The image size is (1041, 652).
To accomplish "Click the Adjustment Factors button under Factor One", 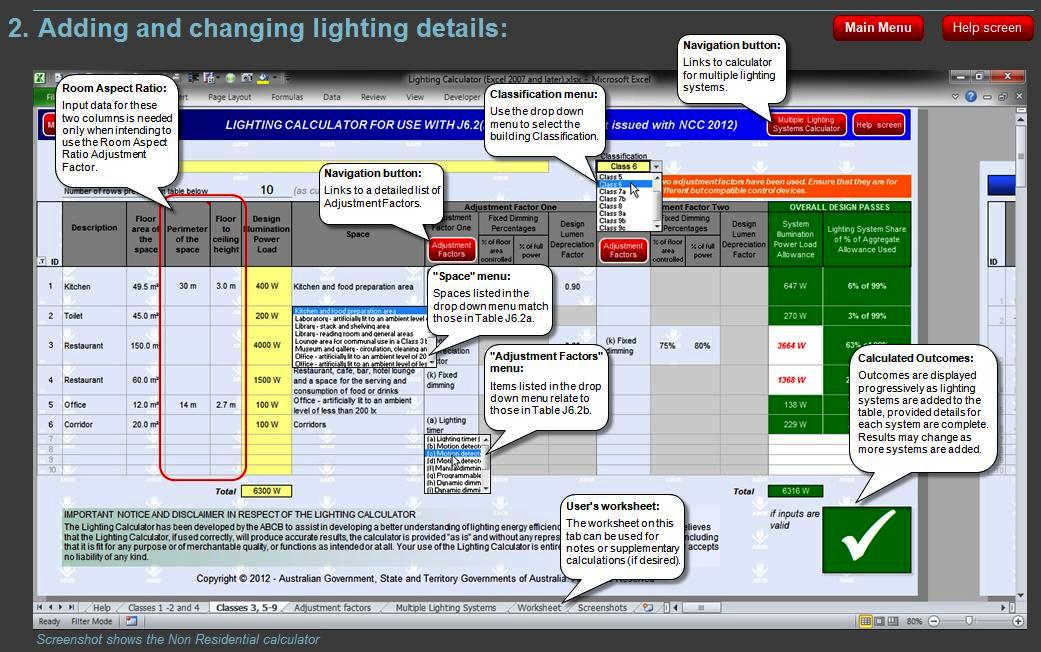I will 454,248.
